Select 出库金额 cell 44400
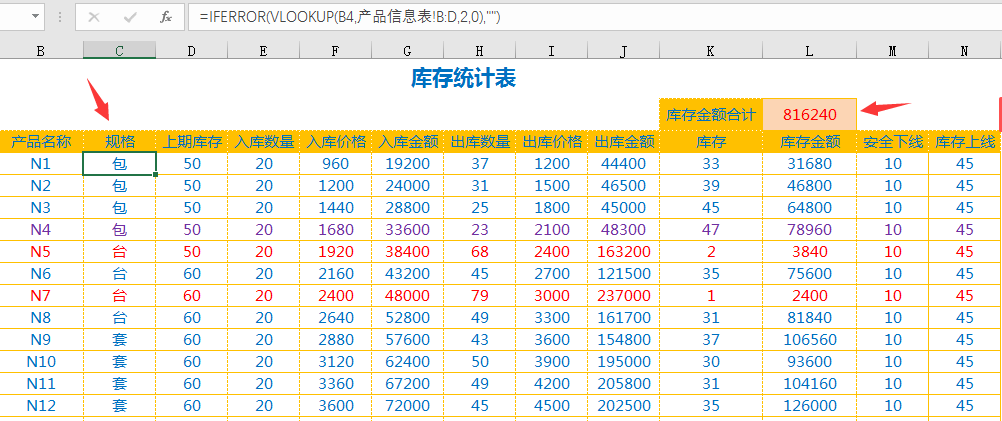 624,164
